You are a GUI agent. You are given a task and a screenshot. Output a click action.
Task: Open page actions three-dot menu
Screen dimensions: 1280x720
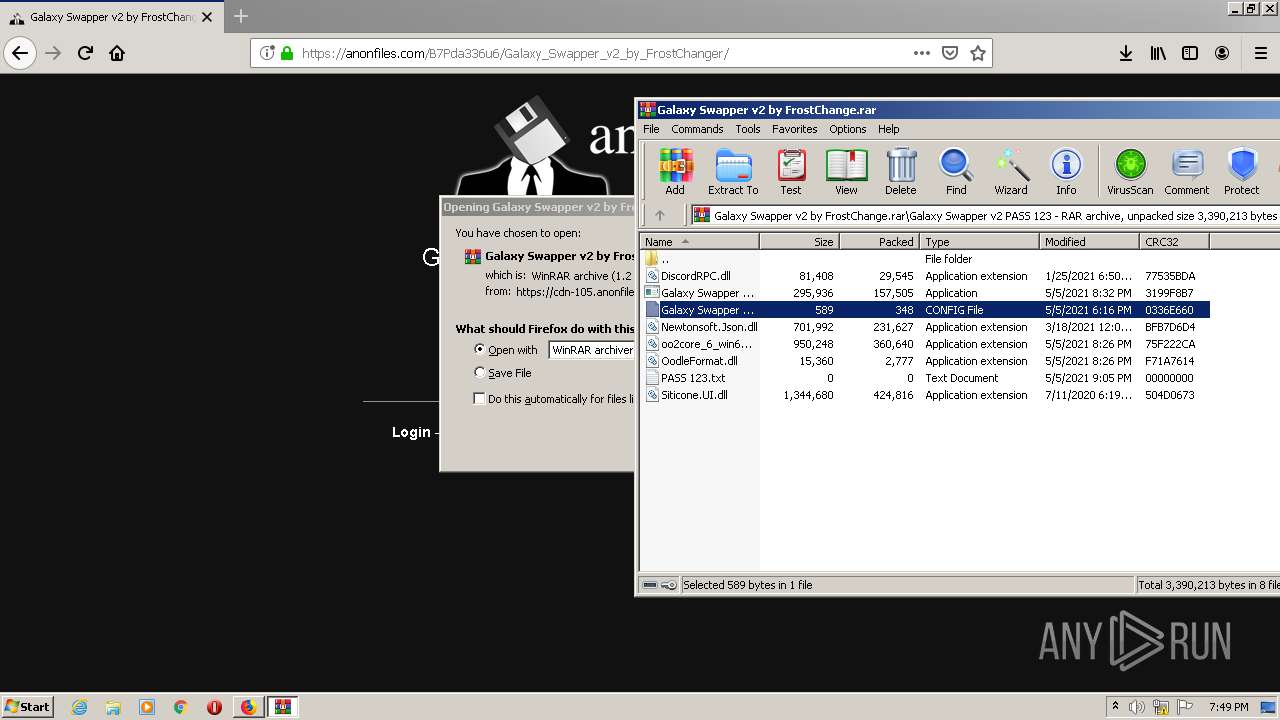pyautogui.click(x=922, y=53)
